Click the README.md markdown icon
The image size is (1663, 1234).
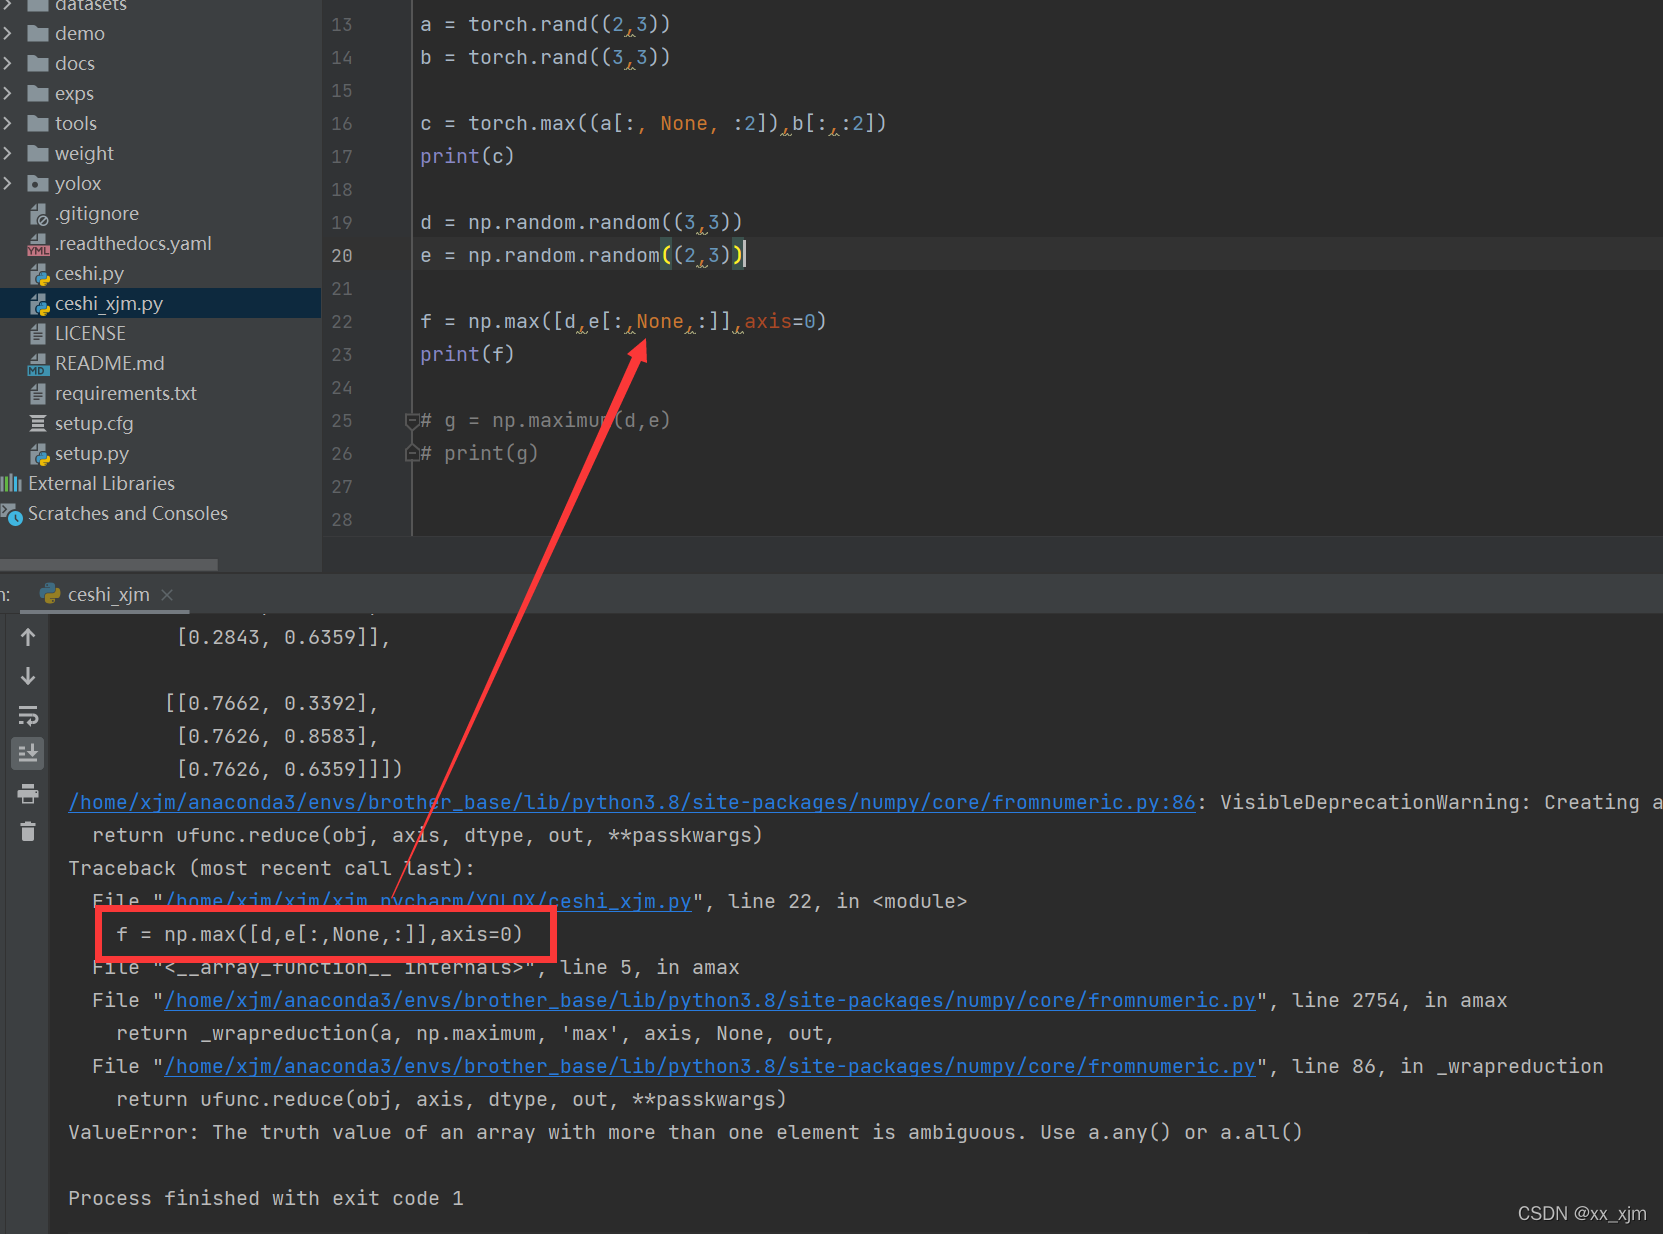pyautogui.click(x=38, y=364)
